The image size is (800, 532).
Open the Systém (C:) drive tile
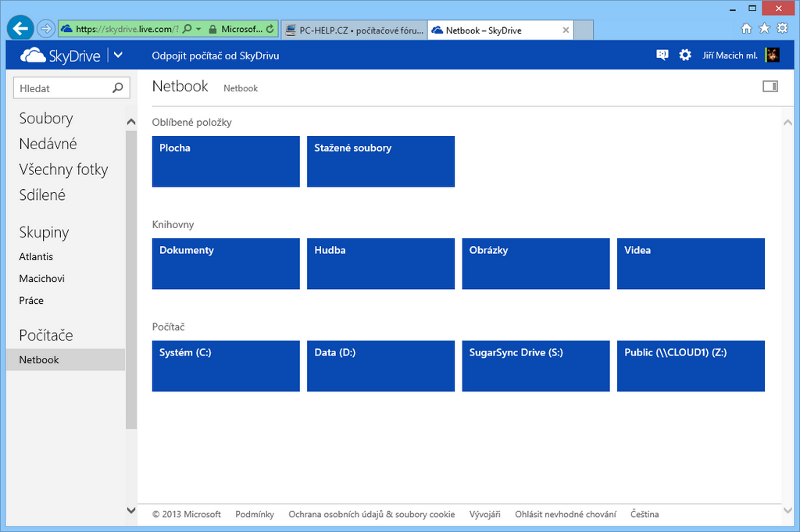tap(226, 365)
